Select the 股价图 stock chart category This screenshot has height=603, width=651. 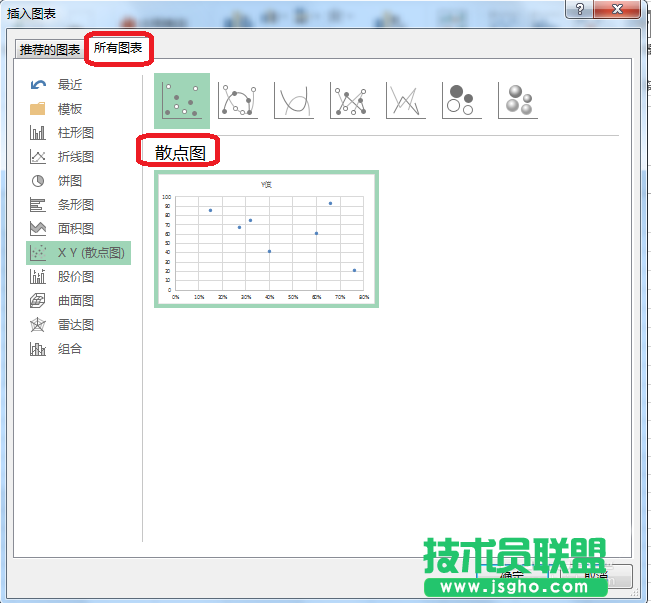coord(78,277)
